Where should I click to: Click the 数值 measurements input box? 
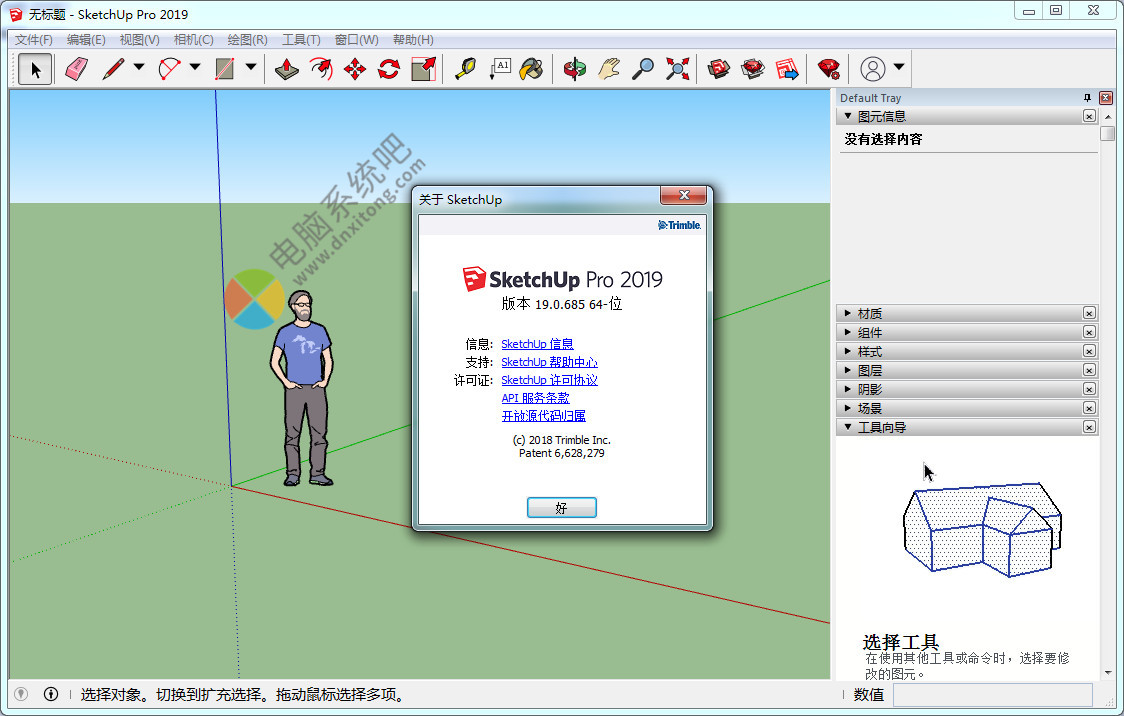[1018, 694]
